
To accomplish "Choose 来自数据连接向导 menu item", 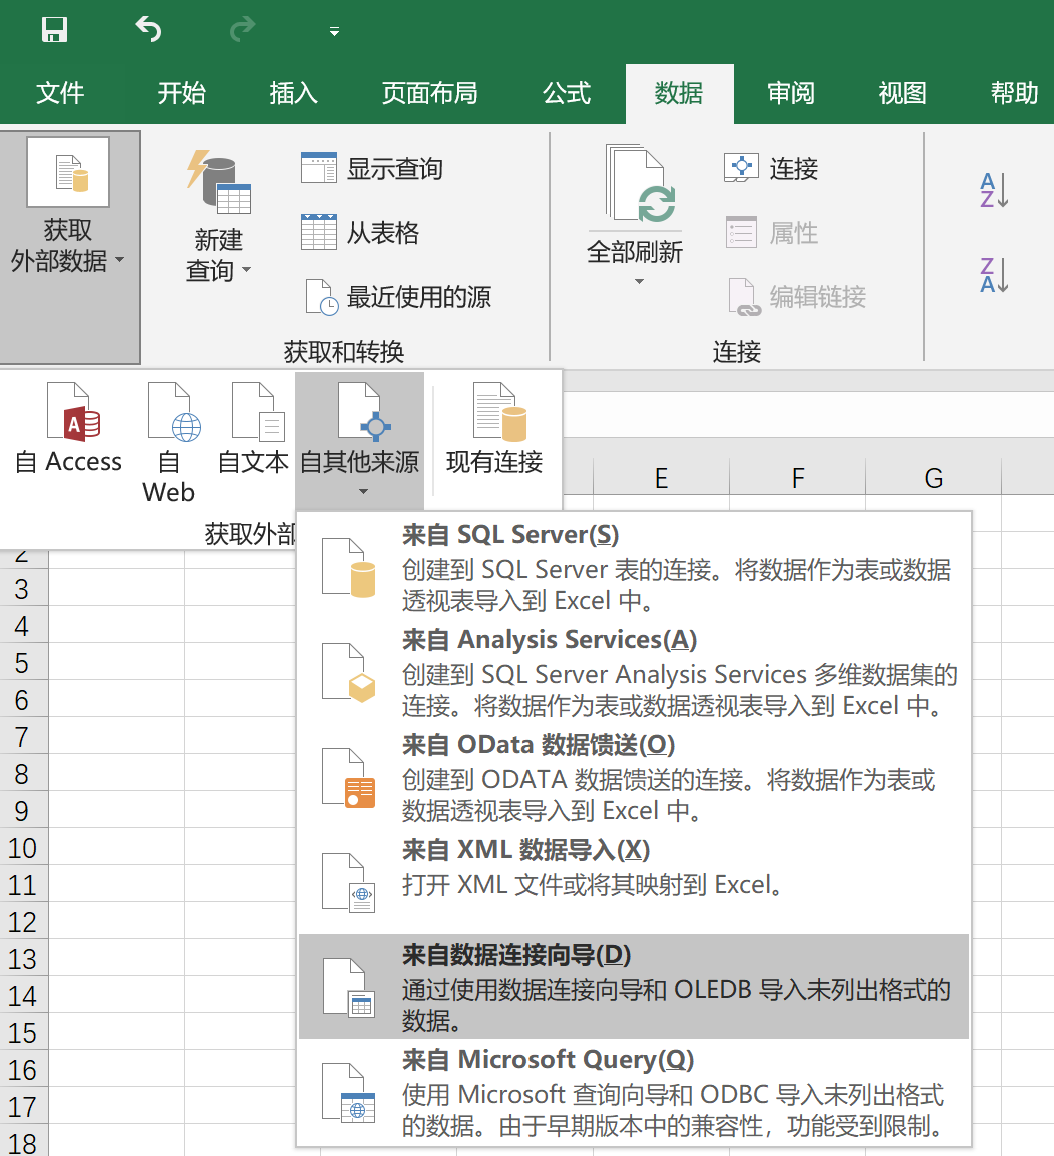I will [634, 986].
